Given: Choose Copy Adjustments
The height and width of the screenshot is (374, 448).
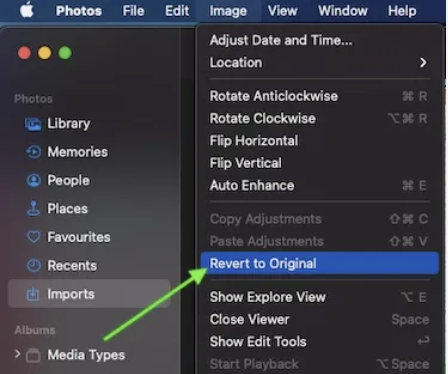Looking at the screenshot, I should click(x=319, y=219).
